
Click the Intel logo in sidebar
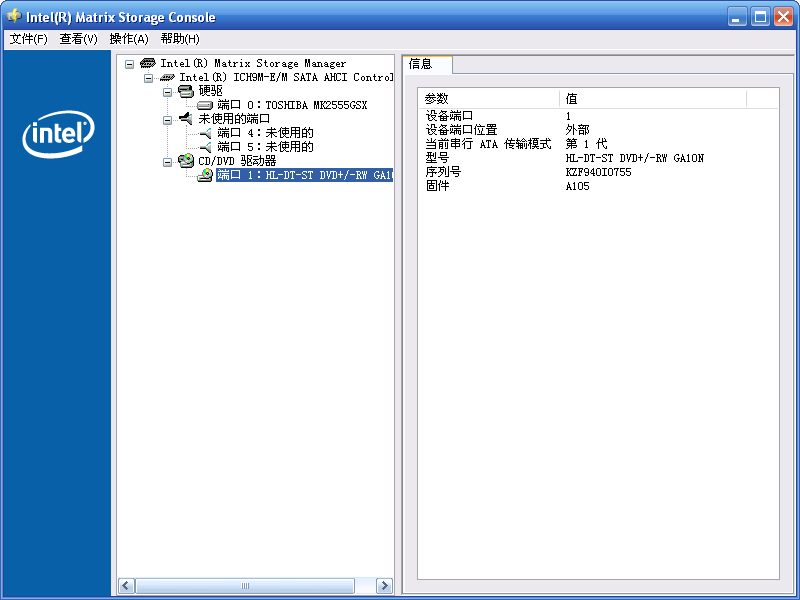click(x=58, y=134)
